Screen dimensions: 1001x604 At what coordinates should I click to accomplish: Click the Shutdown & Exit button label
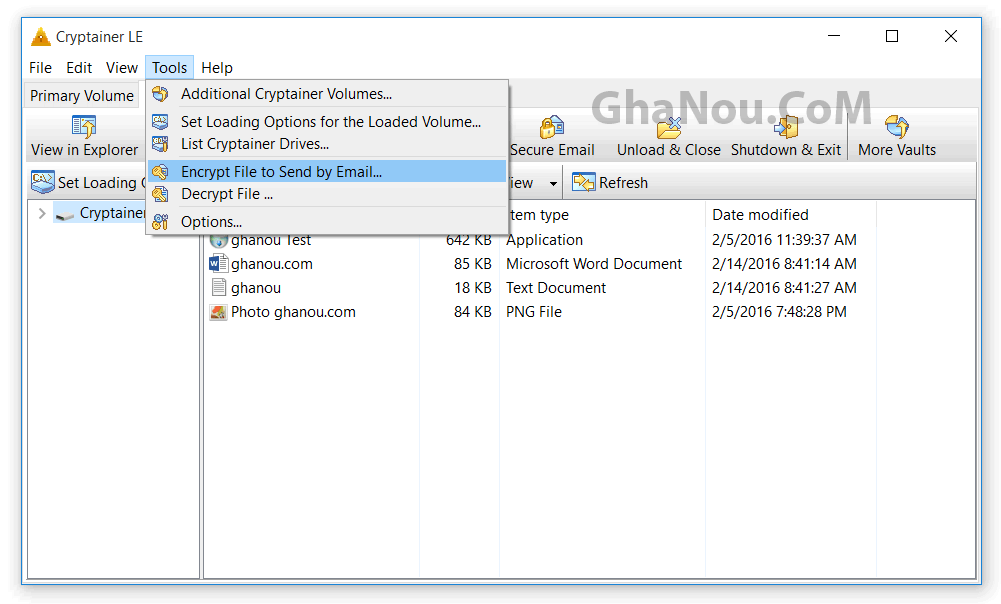tap(786, 150)
